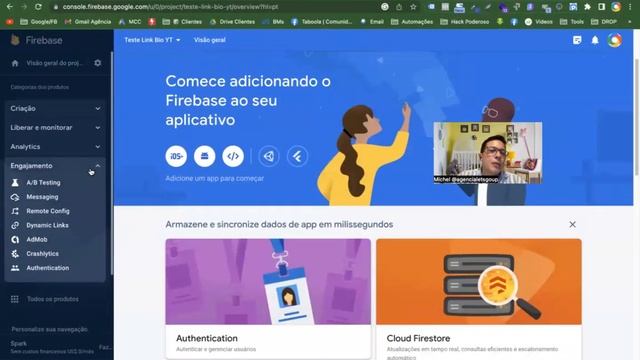Go back in browser history
Screen dimensions: 640x360
(9, 7)
